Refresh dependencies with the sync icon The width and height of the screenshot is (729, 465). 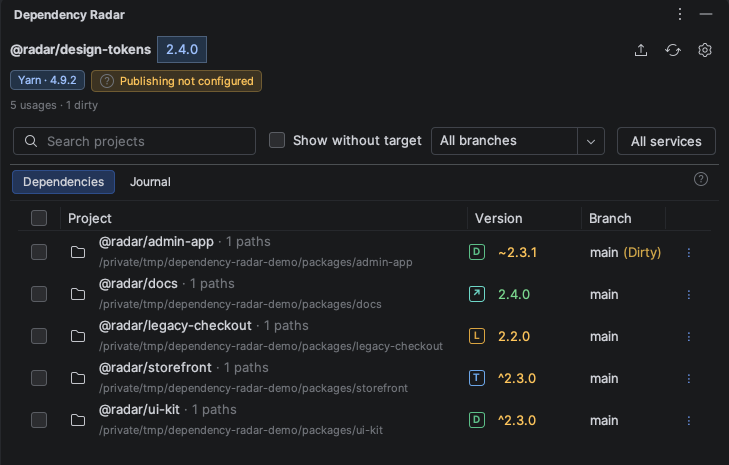(673, 50)
